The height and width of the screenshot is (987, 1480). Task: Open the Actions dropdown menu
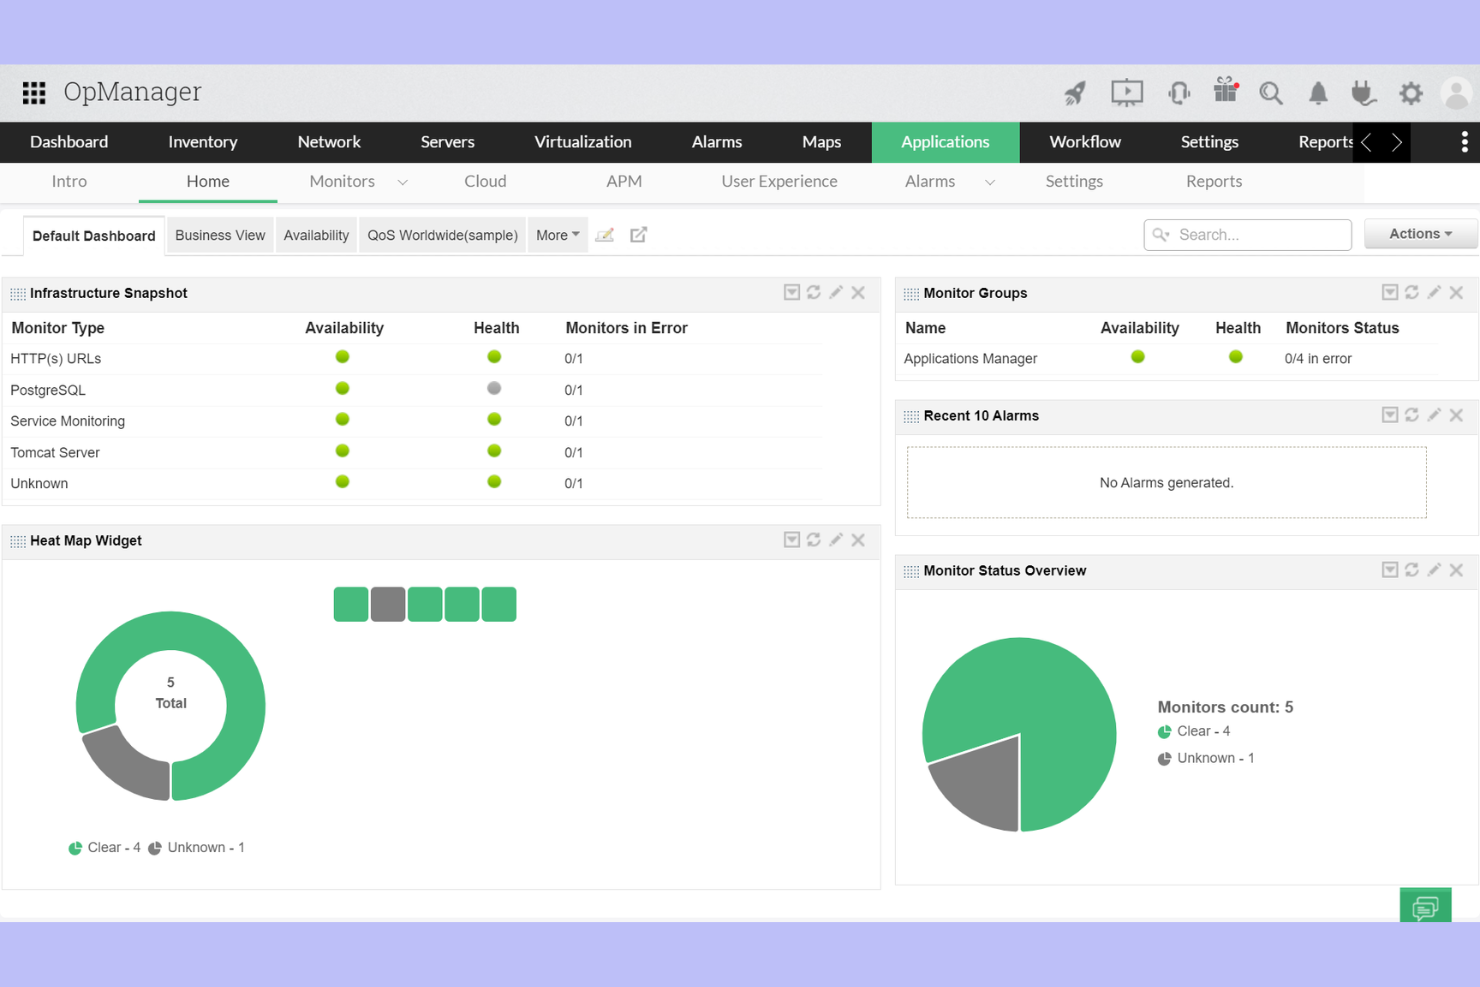coord(1419,233)
